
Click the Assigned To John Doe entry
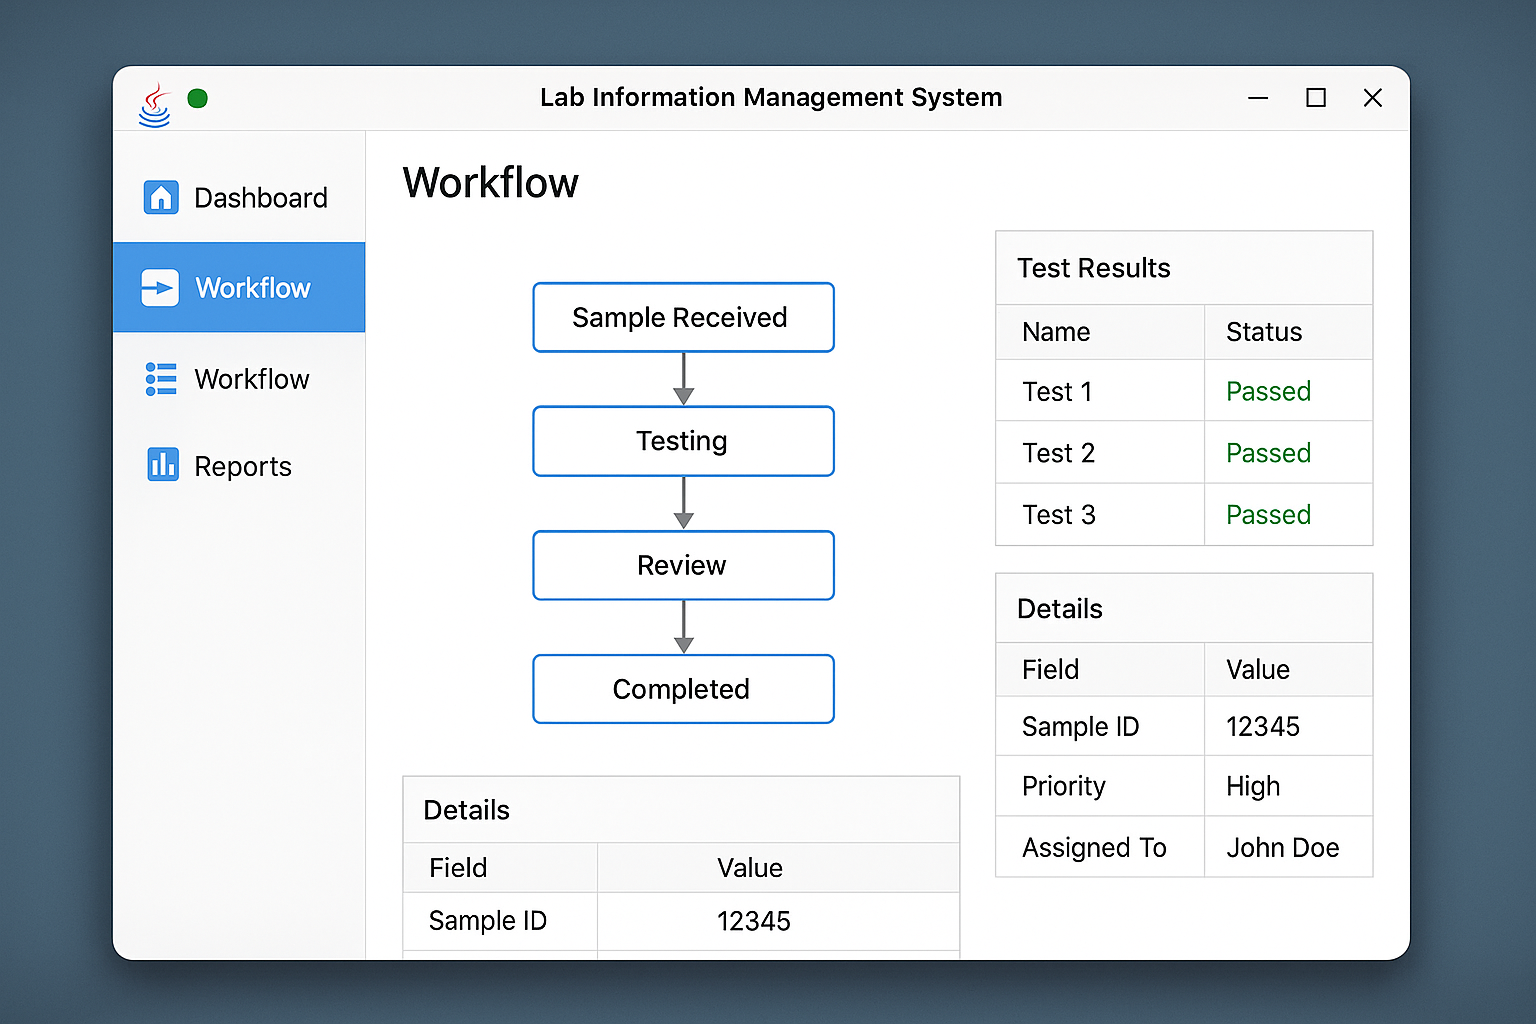click(x=1283, y=847)
